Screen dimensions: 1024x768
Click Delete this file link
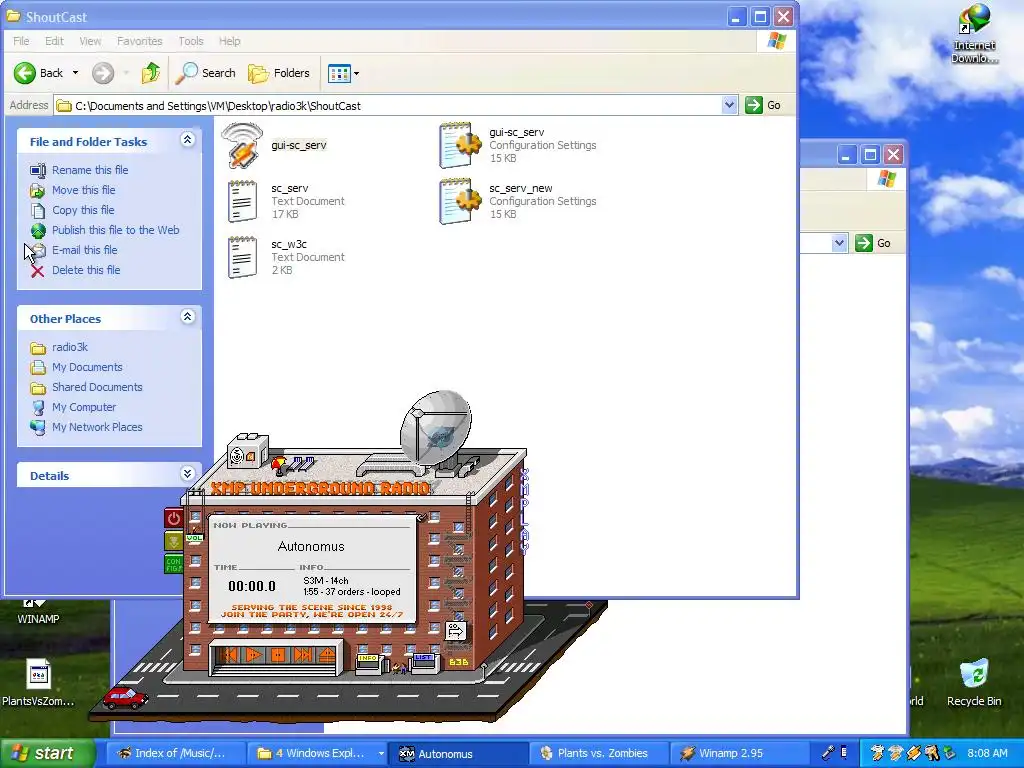point(86,270)
